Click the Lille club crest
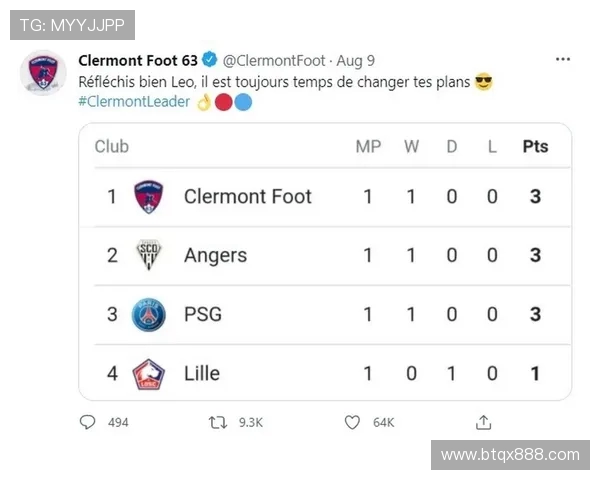 point(148,373)
